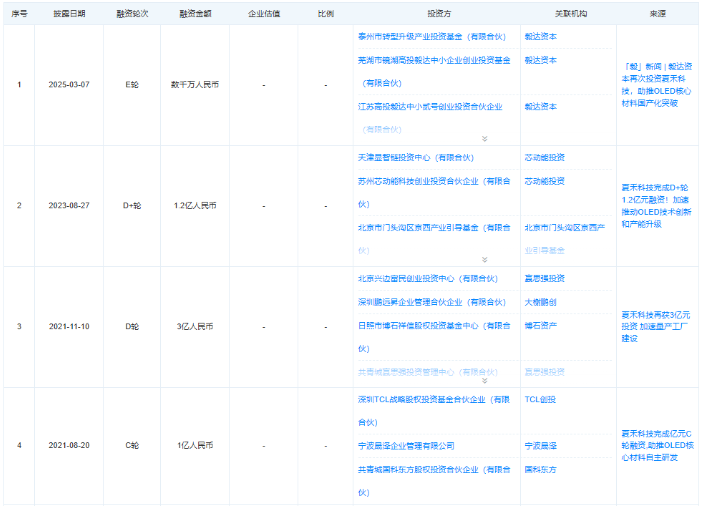The height and width of the screenshot is (509, 703).
Task: Select the date cell 2025-03-07
Action: 69,85
